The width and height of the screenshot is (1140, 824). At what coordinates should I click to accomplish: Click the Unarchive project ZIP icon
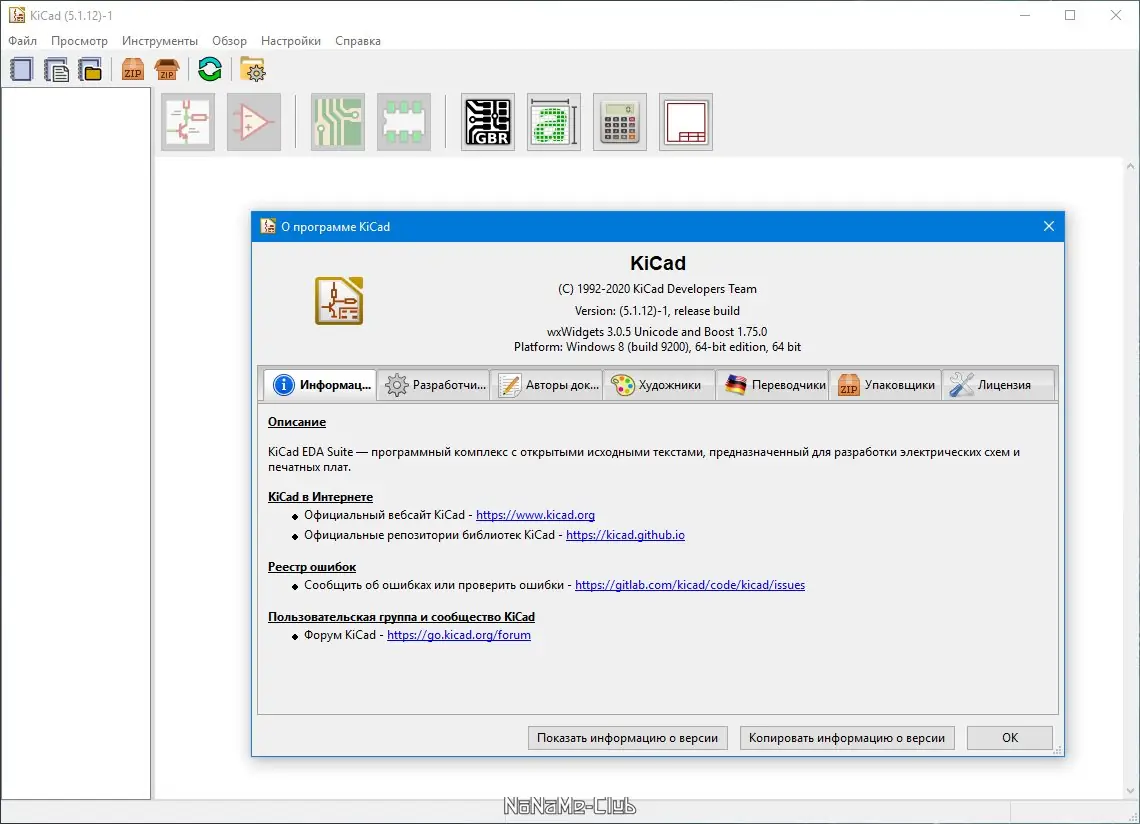coord(167,70)
